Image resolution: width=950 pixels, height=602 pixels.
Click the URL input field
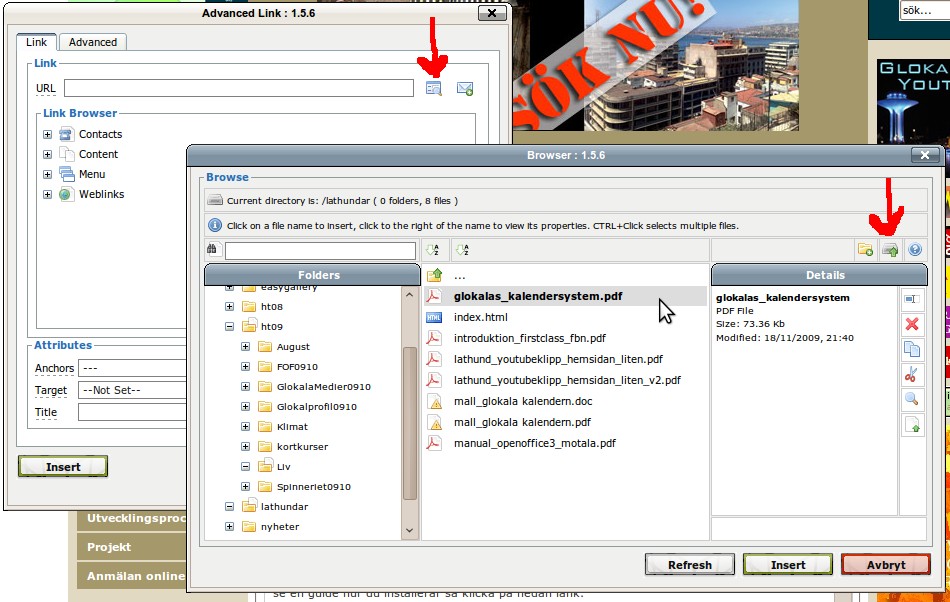click(239, 88)
